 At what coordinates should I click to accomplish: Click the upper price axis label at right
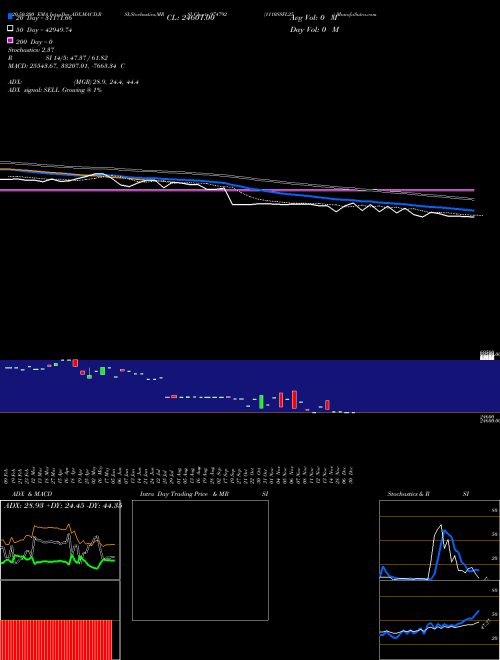click(x=488, y=356)
